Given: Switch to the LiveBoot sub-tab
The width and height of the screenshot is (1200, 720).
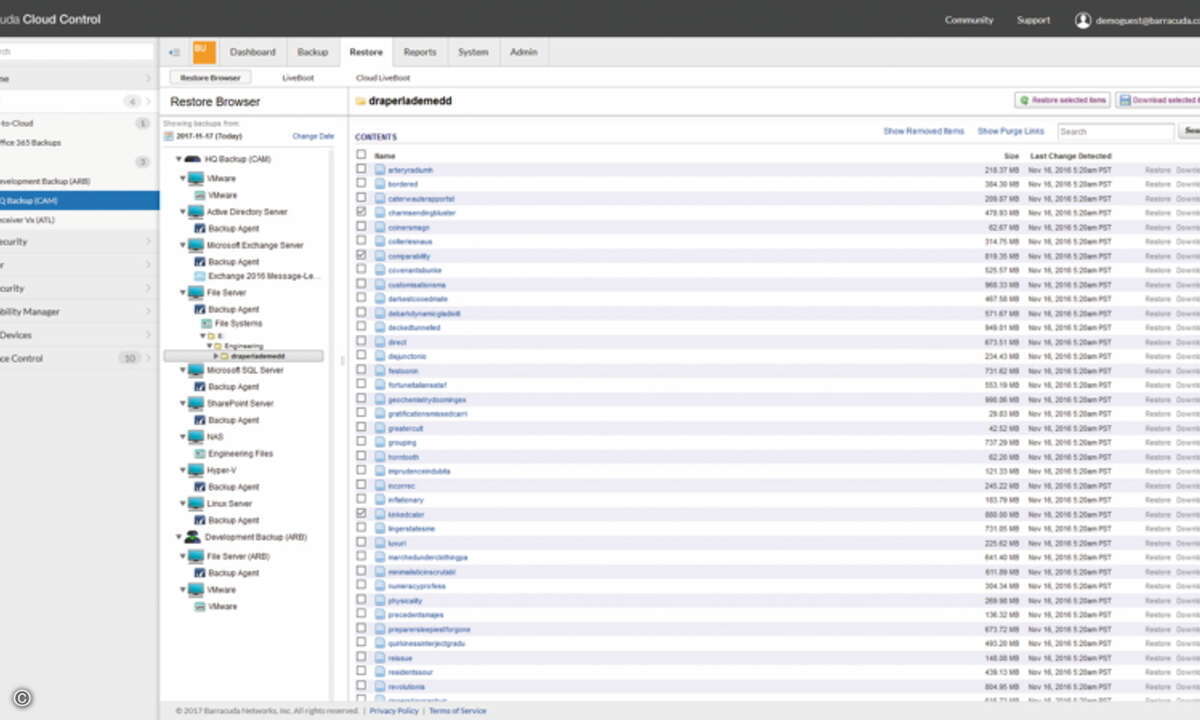Looking at the screenshot, I should click(298, 77).
